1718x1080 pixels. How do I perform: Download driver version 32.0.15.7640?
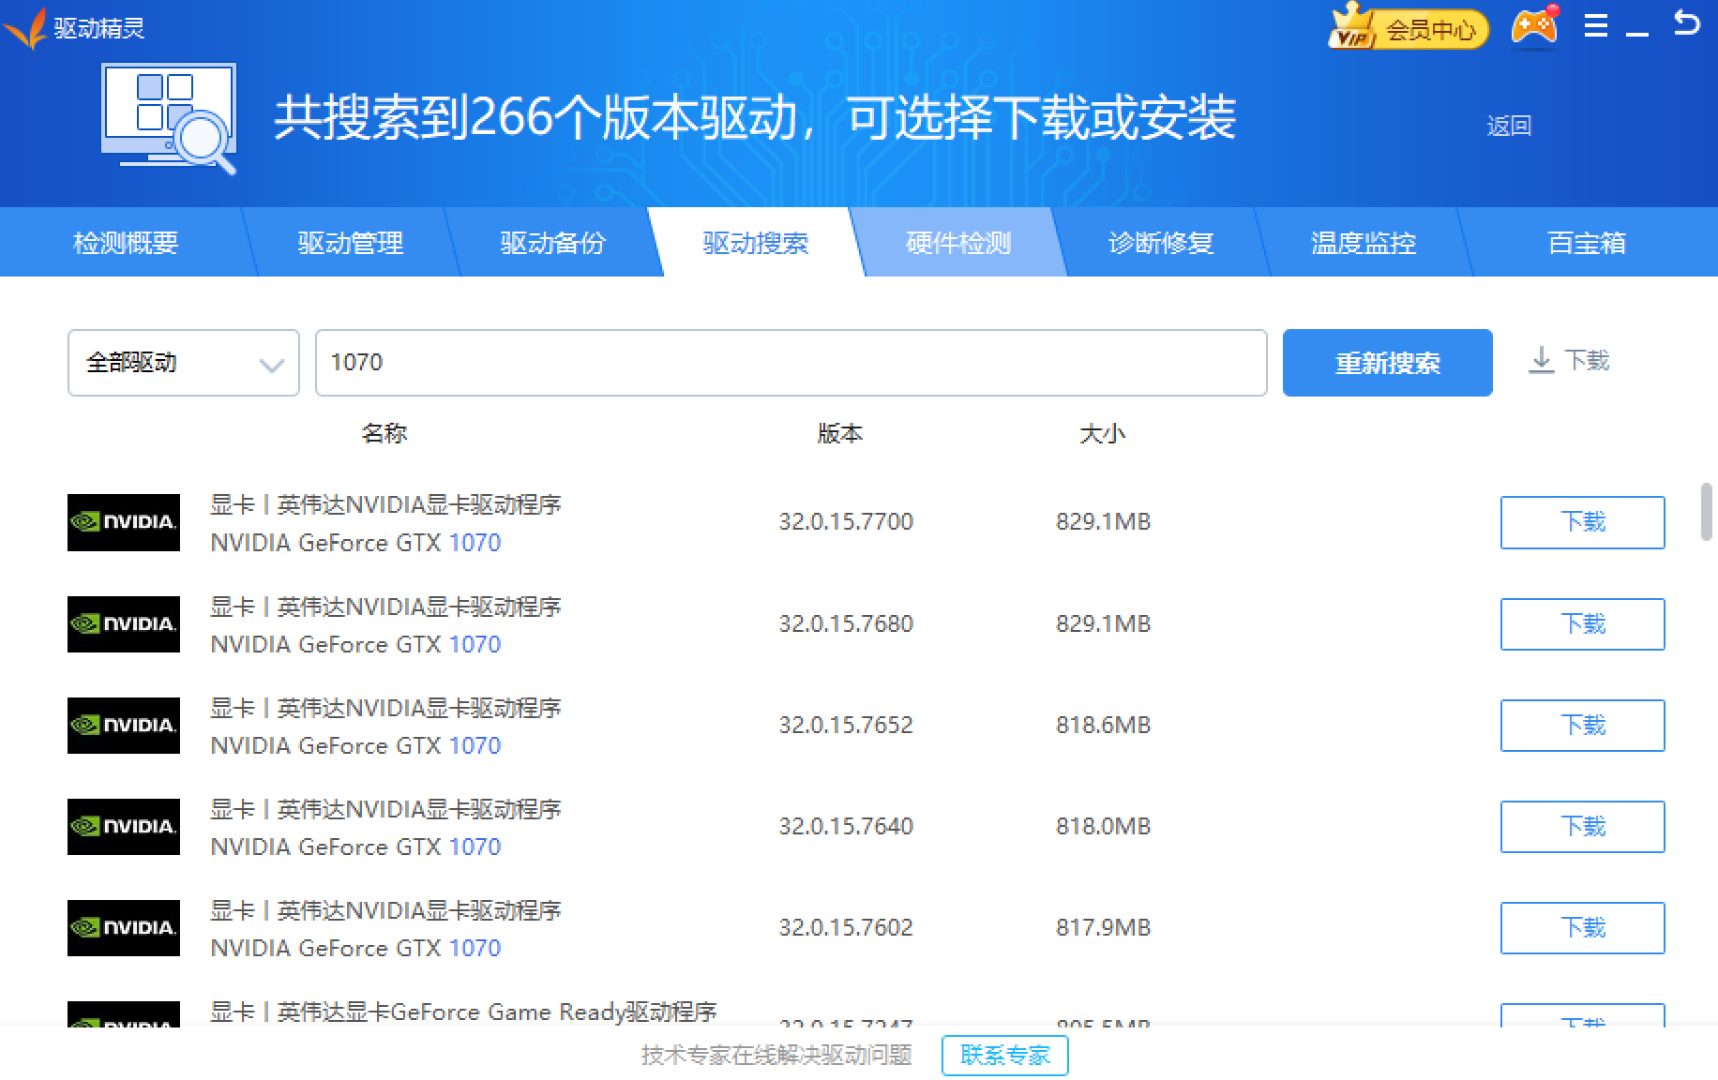[1583, 827]
